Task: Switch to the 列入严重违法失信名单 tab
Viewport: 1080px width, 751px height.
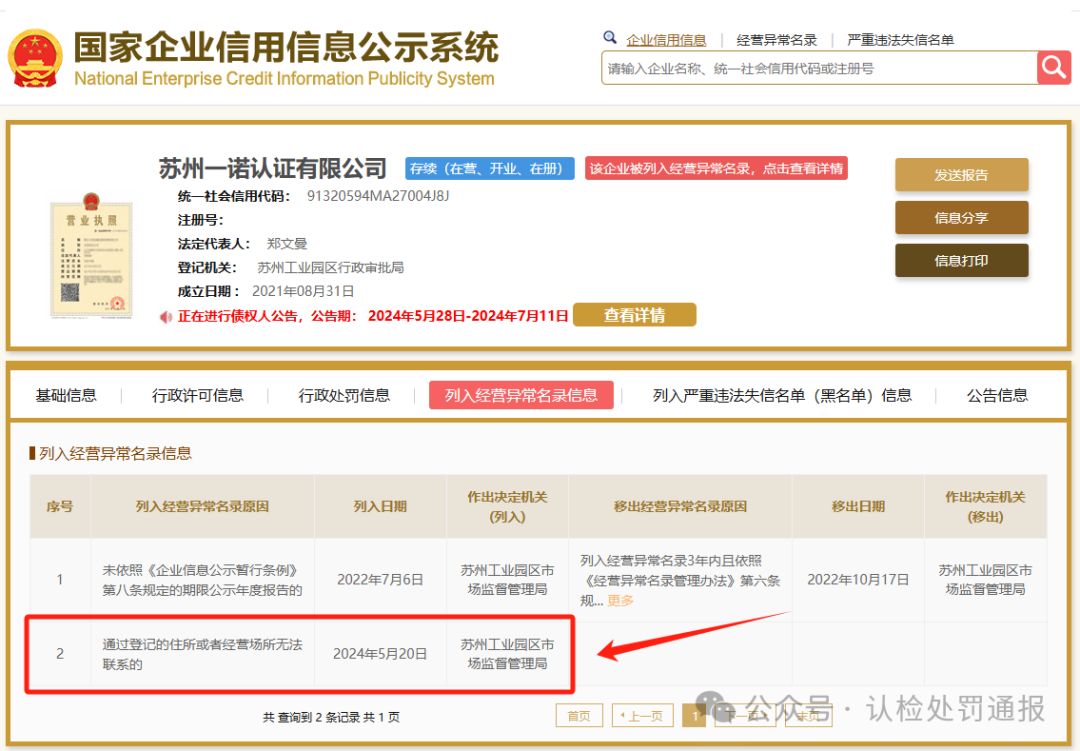Action: coord(782,395)
